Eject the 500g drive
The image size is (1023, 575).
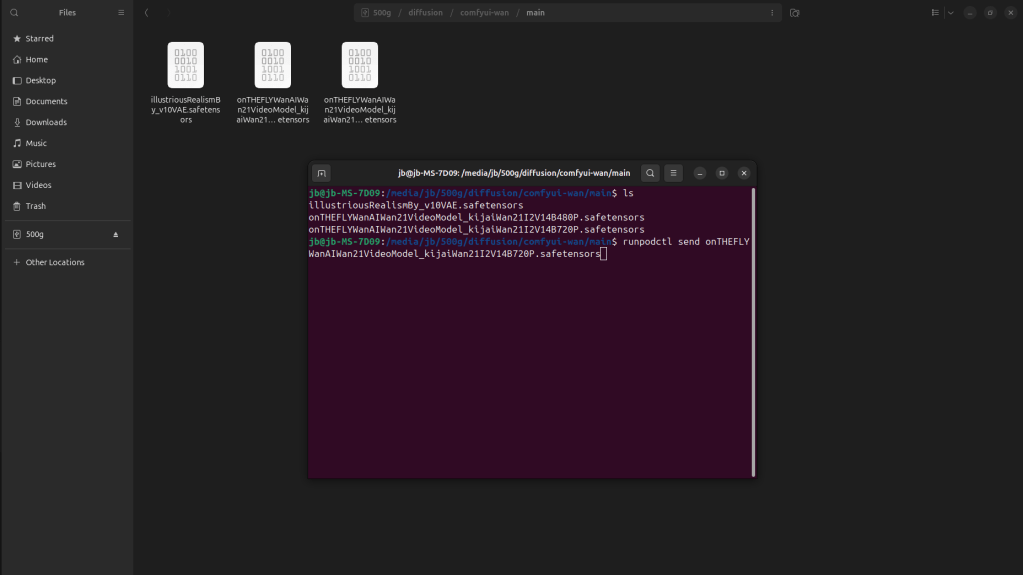point(115,234)
